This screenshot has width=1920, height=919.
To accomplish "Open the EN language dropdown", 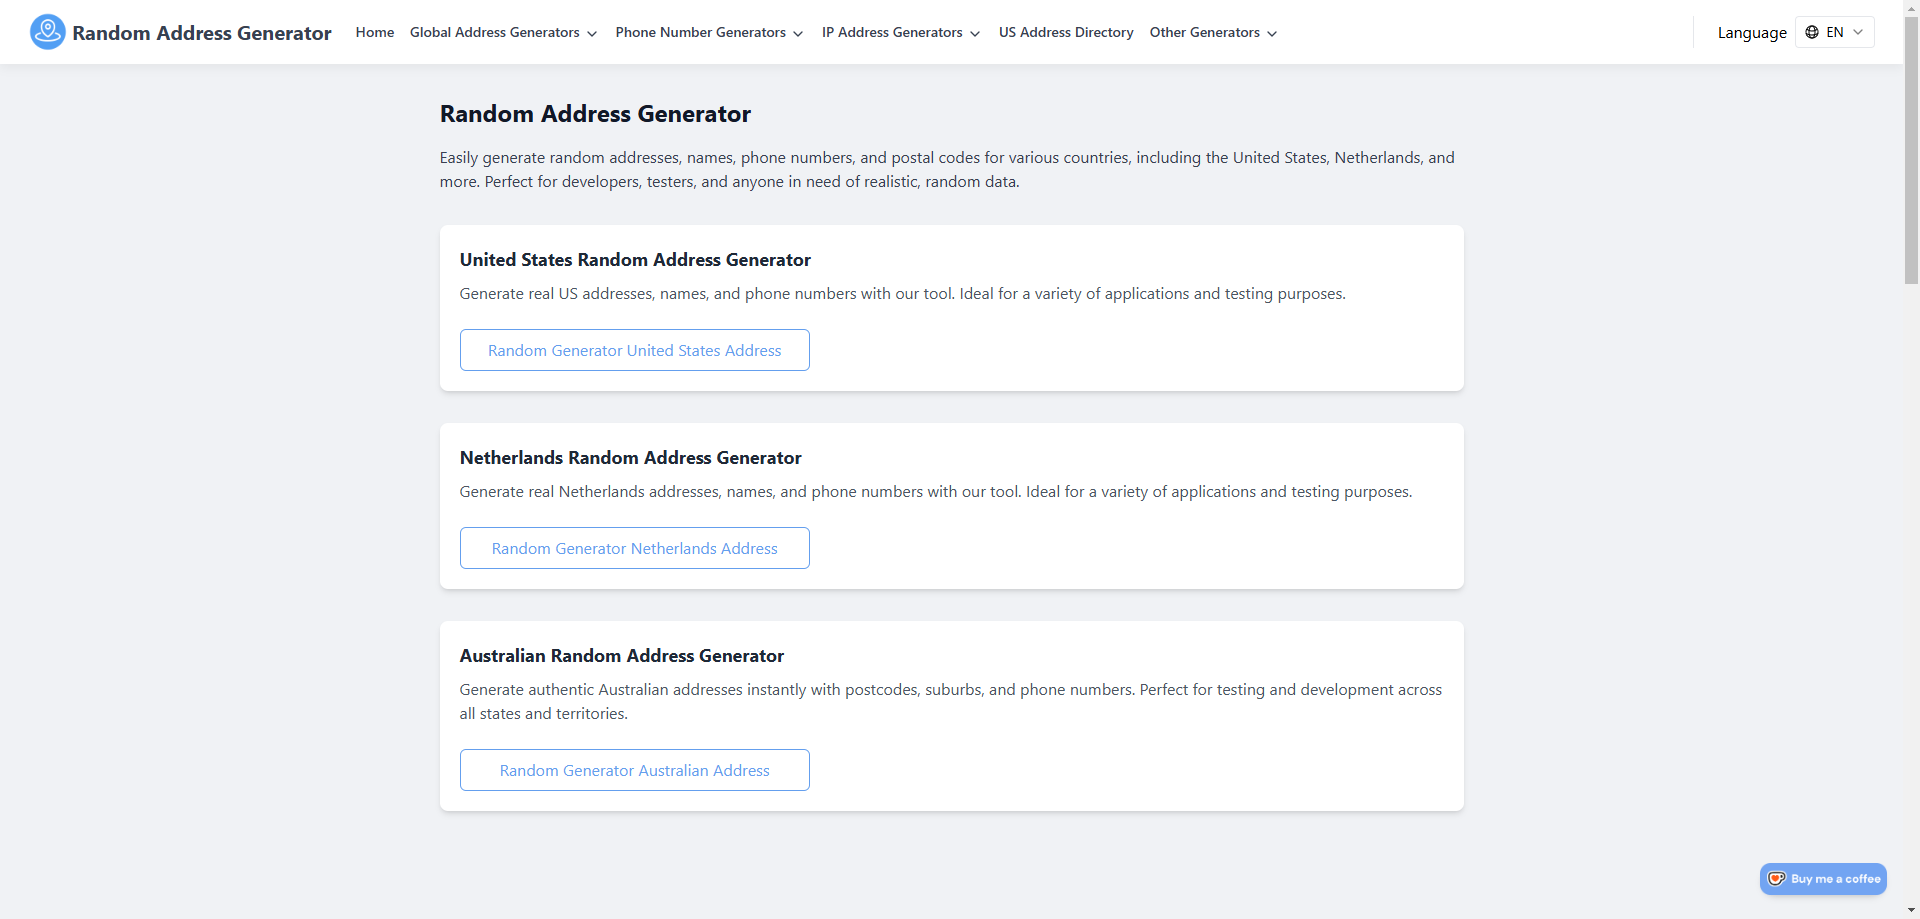I will click(1835, 32).
